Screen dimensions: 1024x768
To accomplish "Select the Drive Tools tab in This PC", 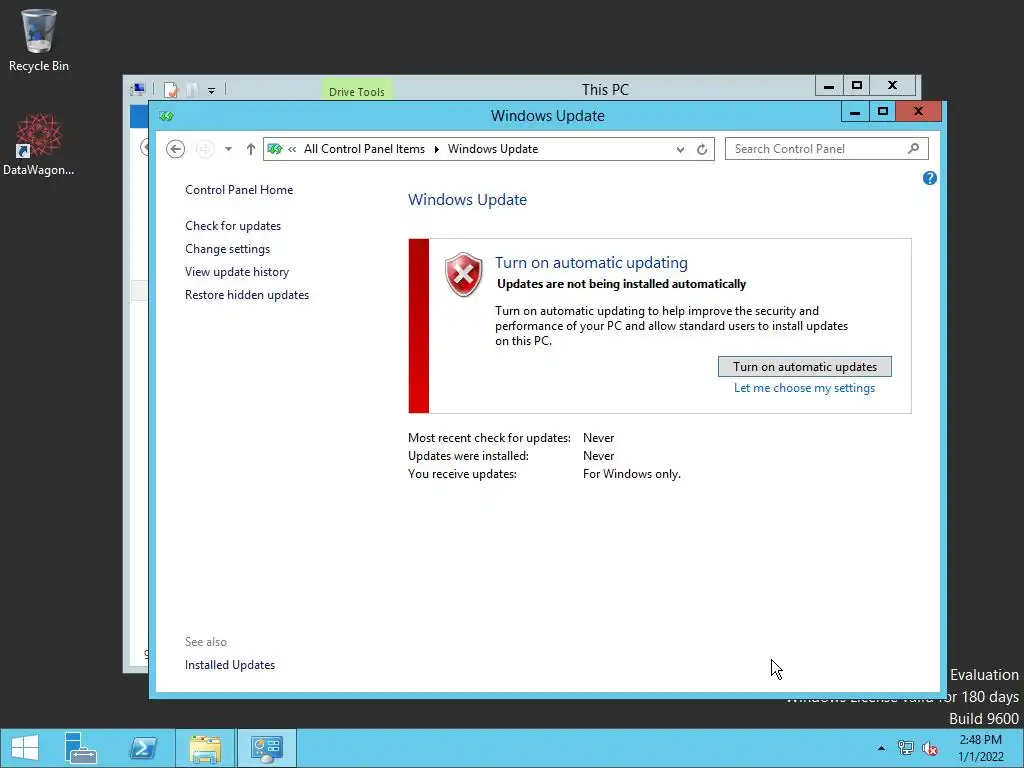I will (x=357, y=91).
